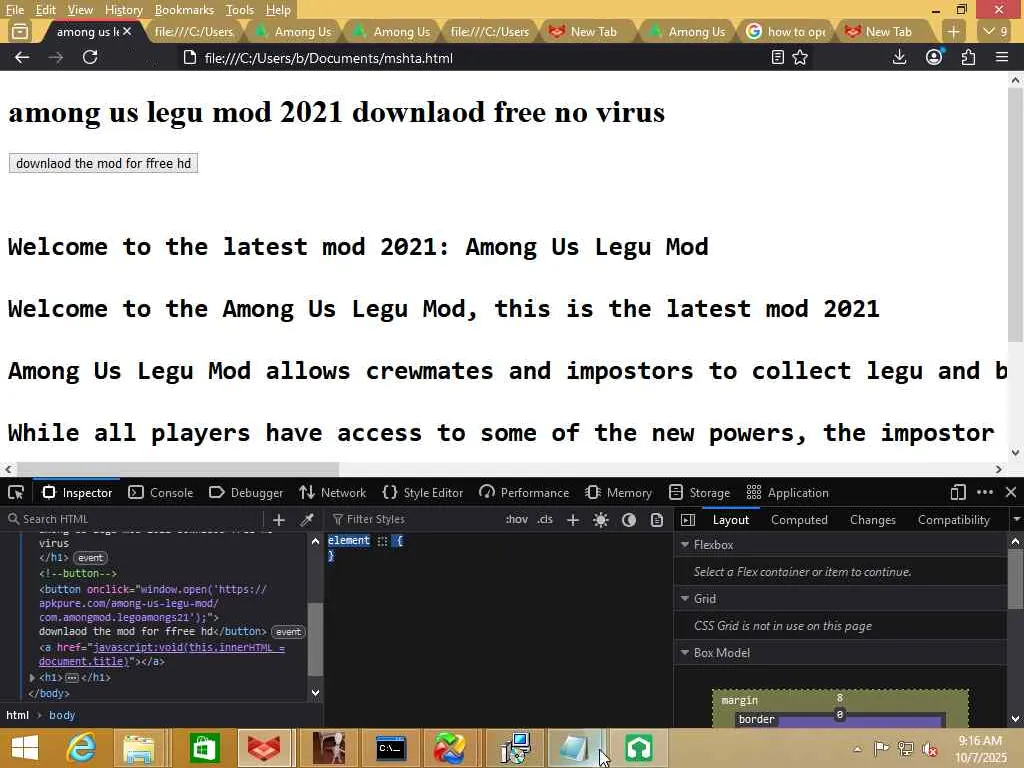
Task: Toggle reader view in address bar
Action: click(777, 57)
